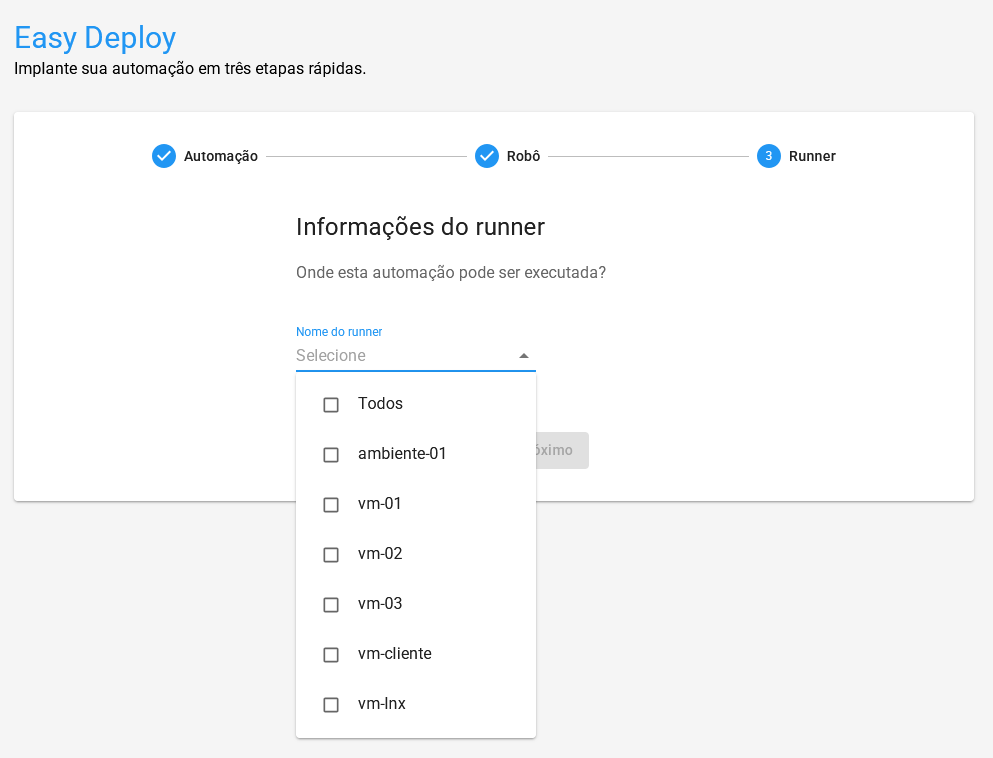Screen dimensions: 993x758
Task: Choose the vm-01 option text
Action: [380, 504]
